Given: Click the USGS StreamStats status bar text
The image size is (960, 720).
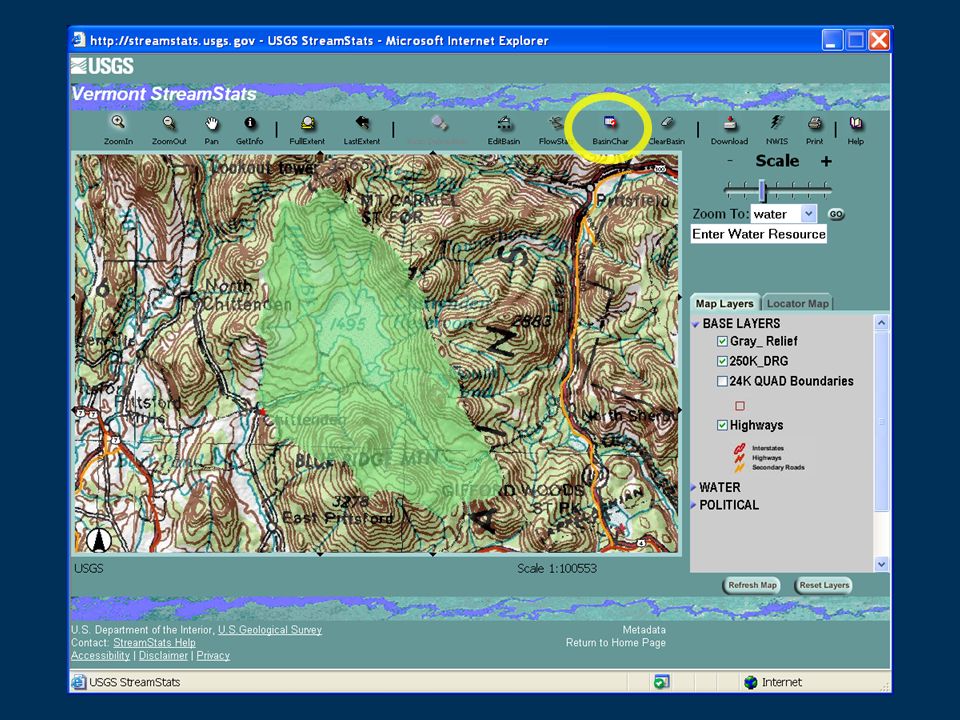Looking at the screenshot, I should click(x=135, y=682).
